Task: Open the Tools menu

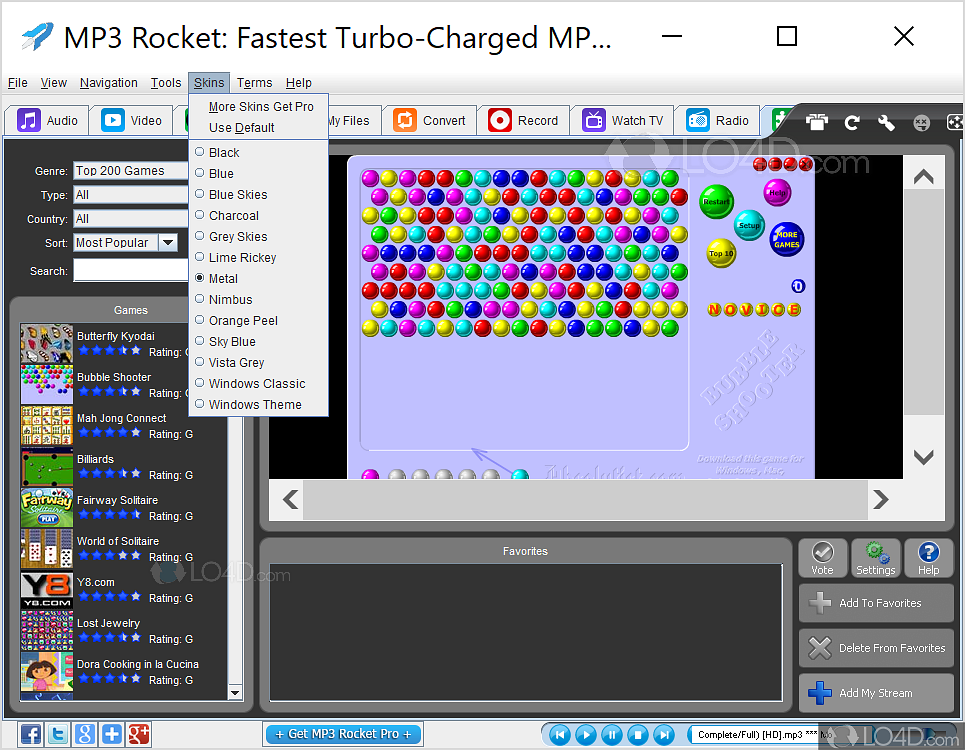Action: 166,83
